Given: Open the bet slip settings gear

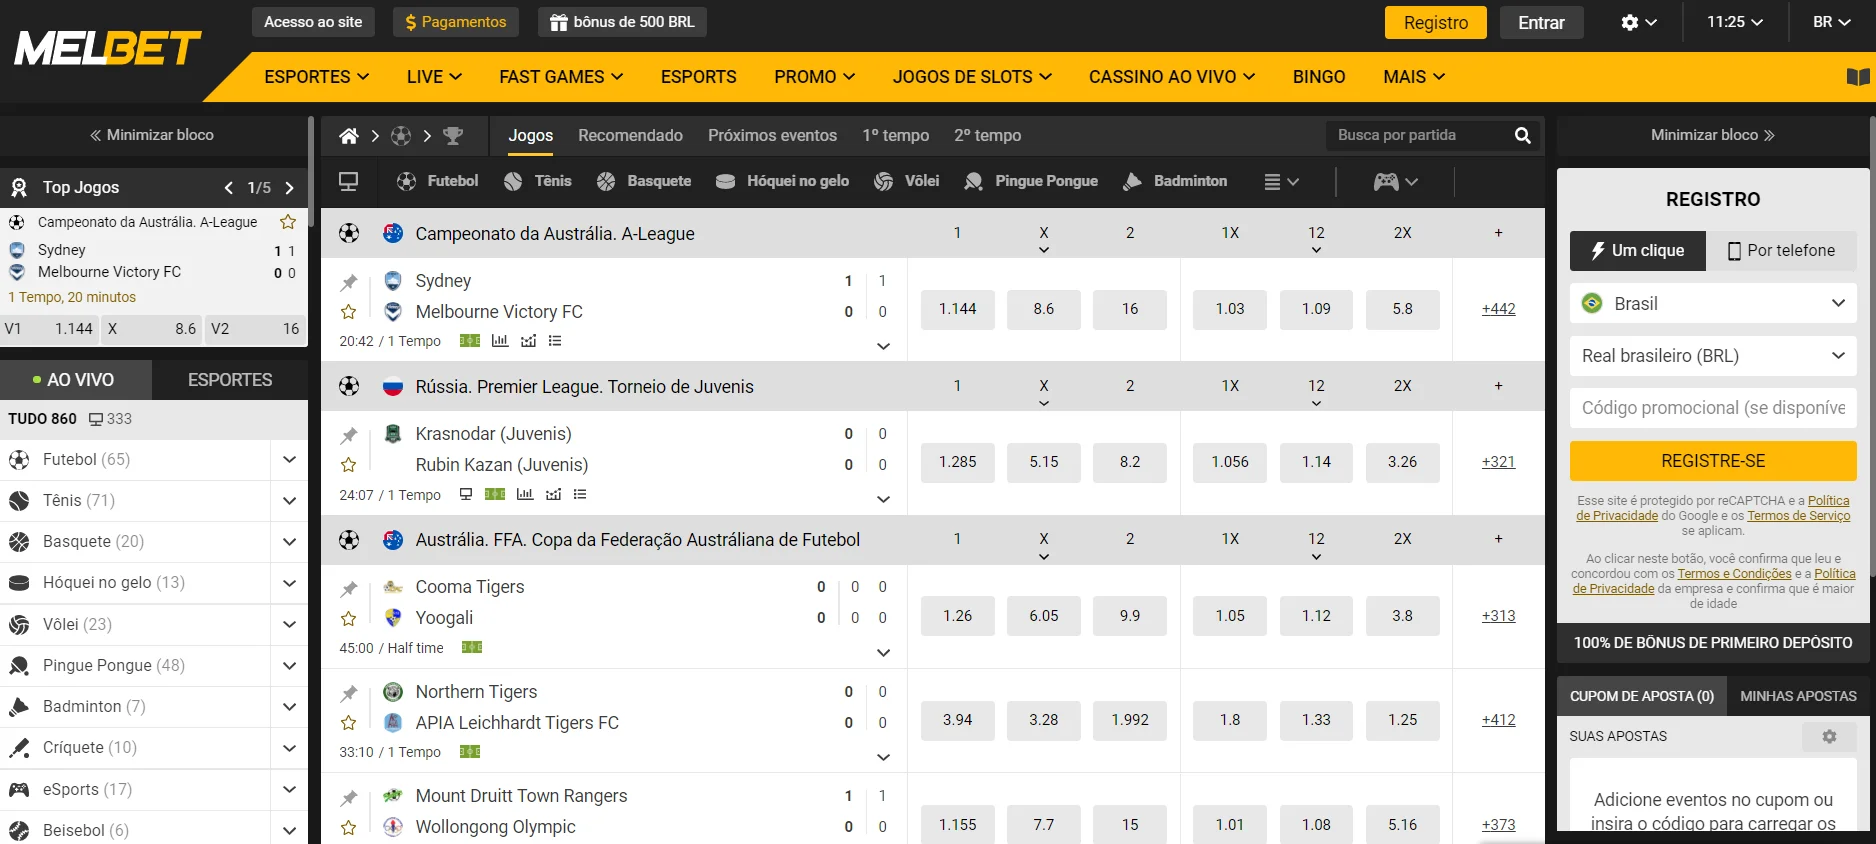Looking at the screenshot, I should [1829, 737].
